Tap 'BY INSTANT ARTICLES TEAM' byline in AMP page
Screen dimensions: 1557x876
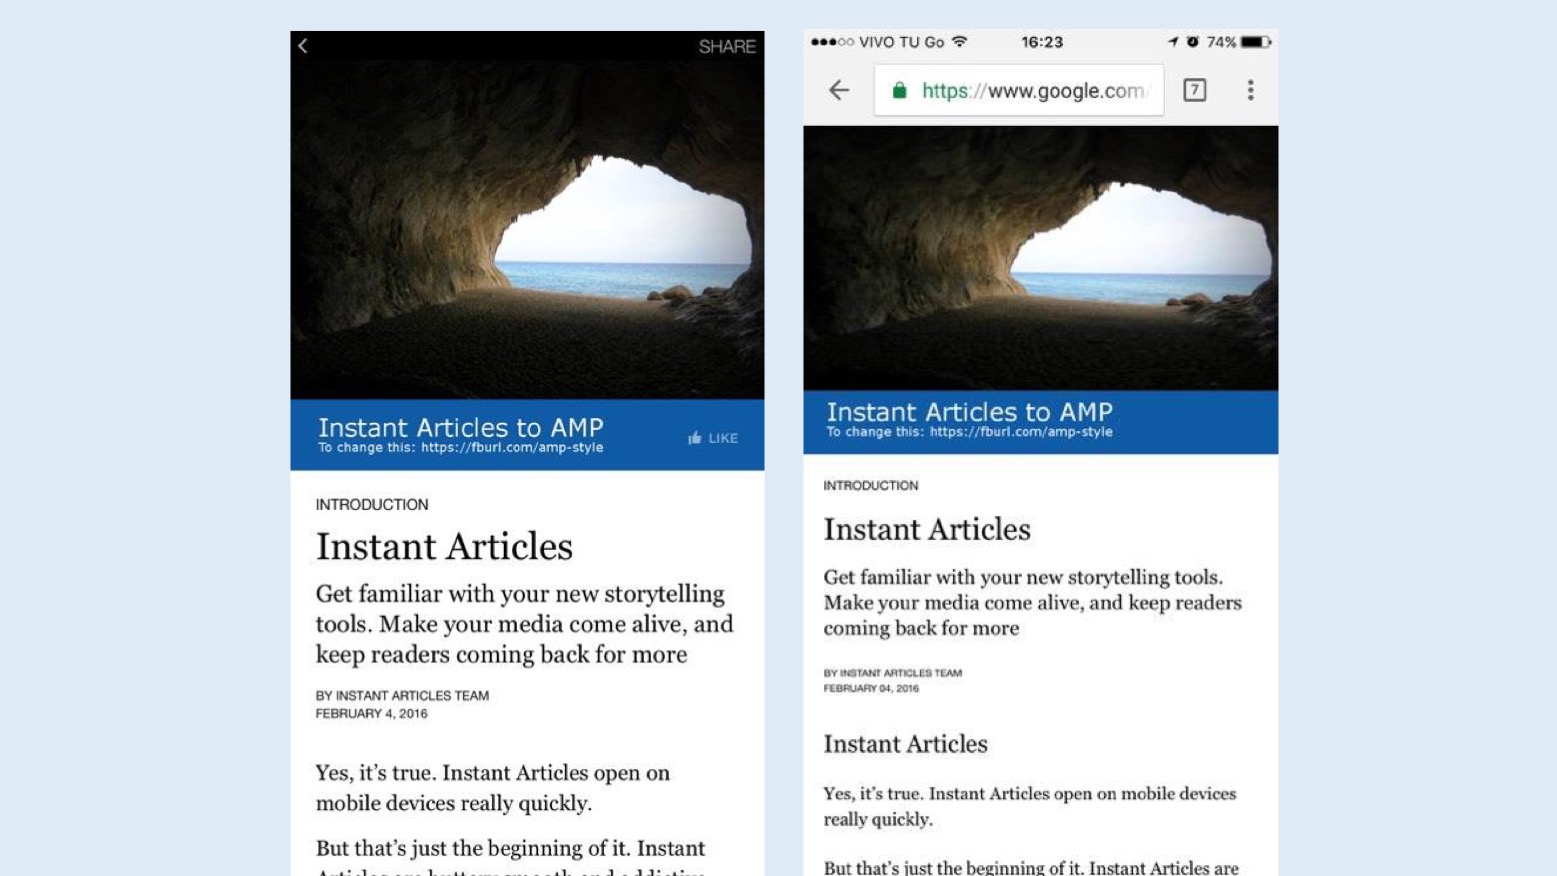(x=893, y=673)
